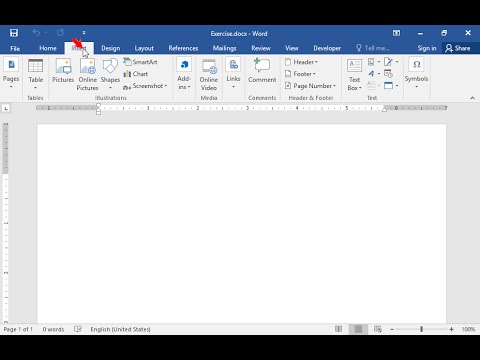Expand the Links group dropdown
Image resolution: width=480 pixels, height=360 pixels.
pos(233,73)
